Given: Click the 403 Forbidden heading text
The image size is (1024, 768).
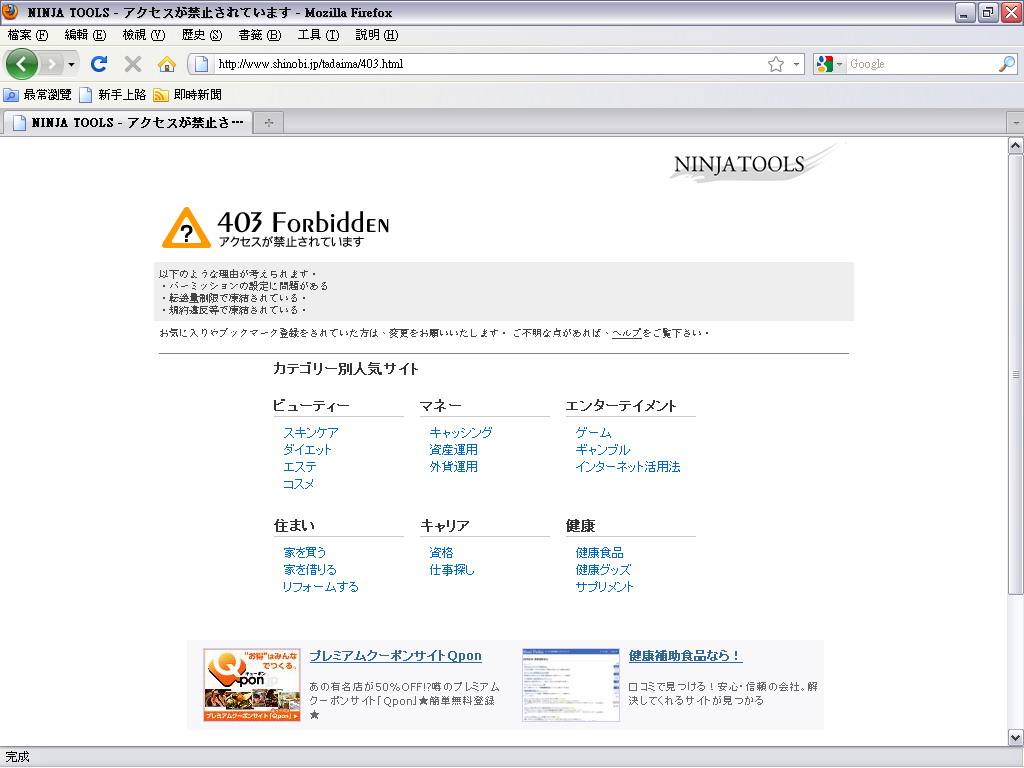Looking at the screenshot, I should coord(304,223).
